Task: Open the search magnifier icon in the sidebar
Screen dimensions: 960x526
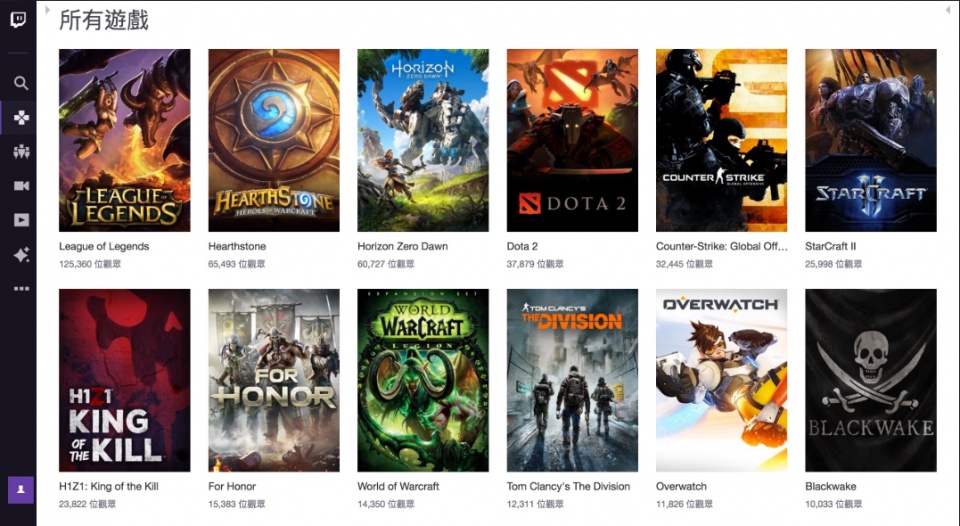Action: point(21,83)
